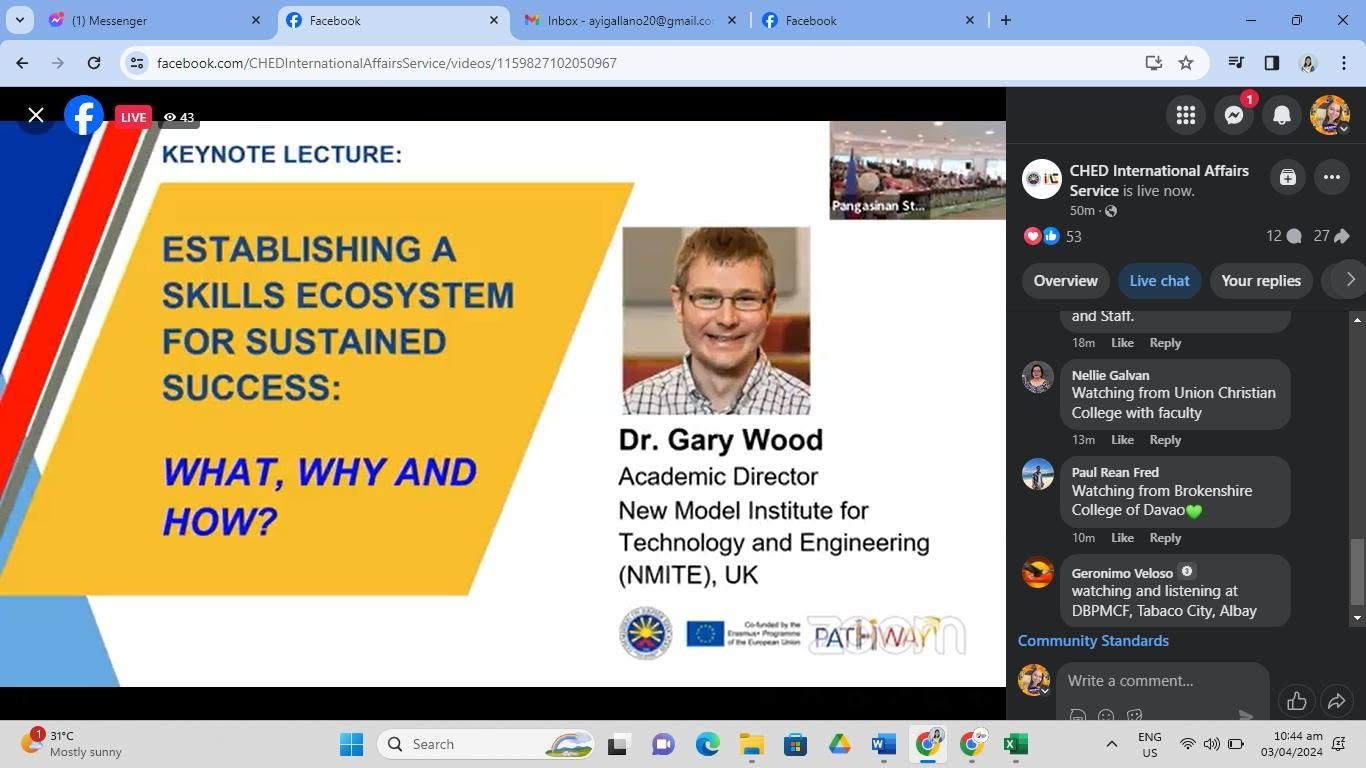Switch to the Messenger browser tab
The width and height of the screenshot is (1366, 768).
click(155, 20)
